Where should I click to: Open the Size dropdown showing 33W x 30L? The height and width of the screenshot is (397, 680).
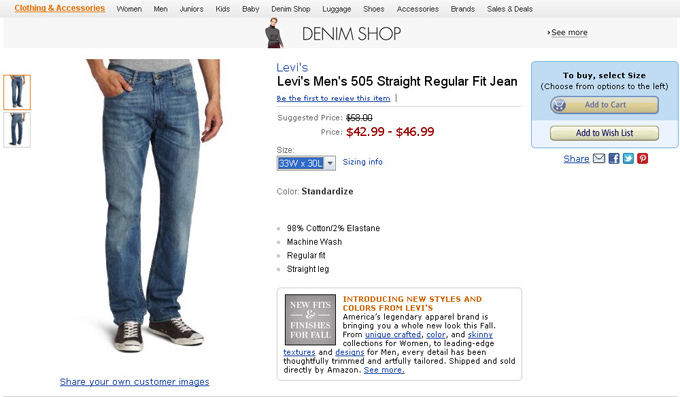(306, 163)
